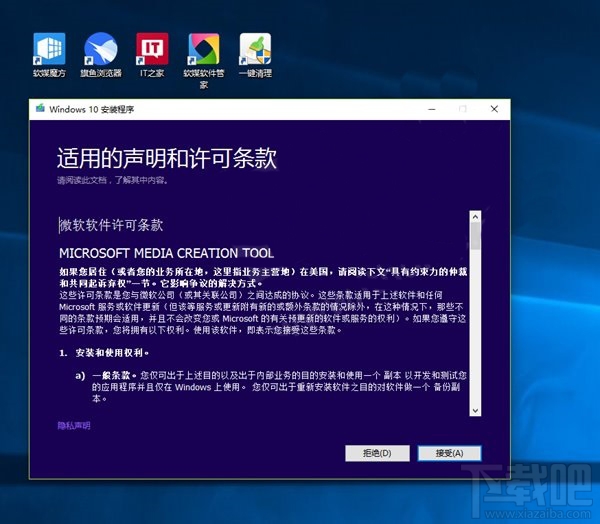Click the 微软软件许可条款 heading in license text
The image size is (600, 524).
coord(111,225)
